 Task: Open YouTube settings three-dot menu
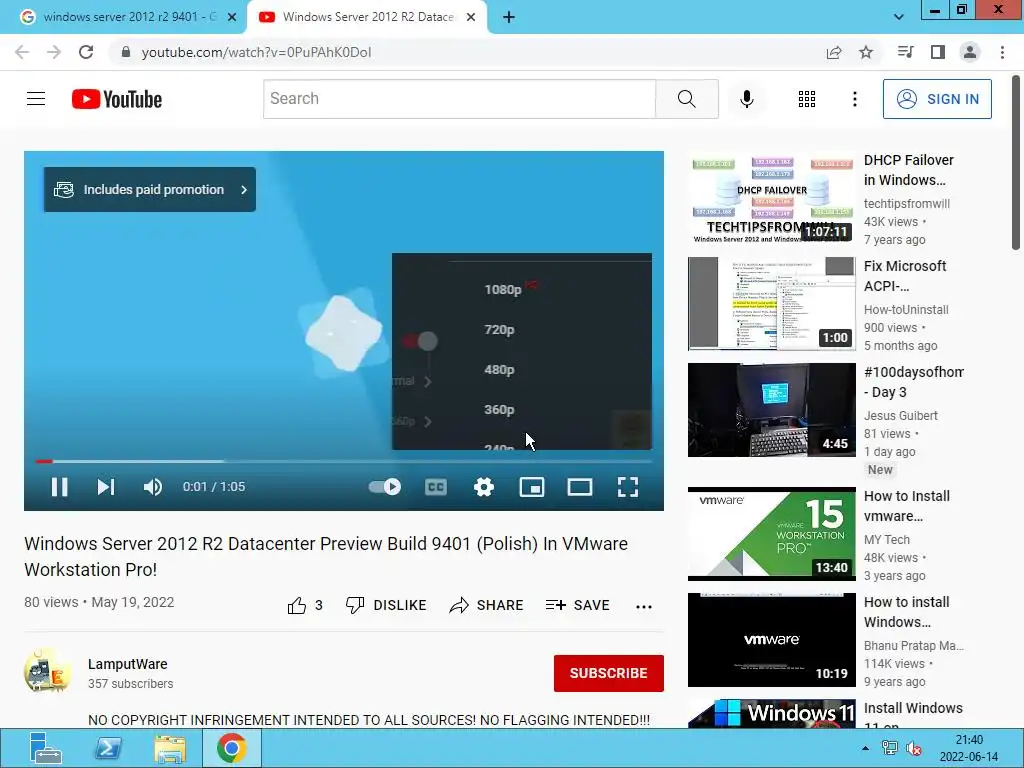point(854,99)
